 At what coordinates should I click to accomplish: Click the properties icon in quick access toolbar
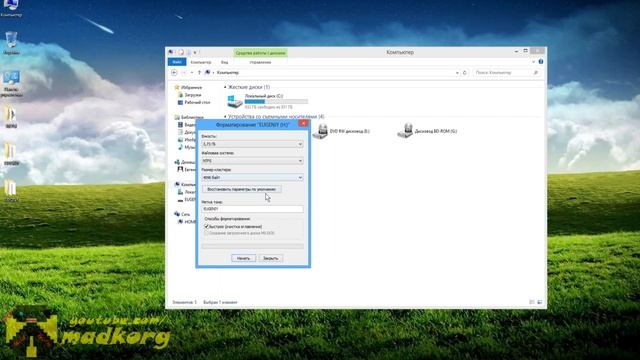pos(181,52)
